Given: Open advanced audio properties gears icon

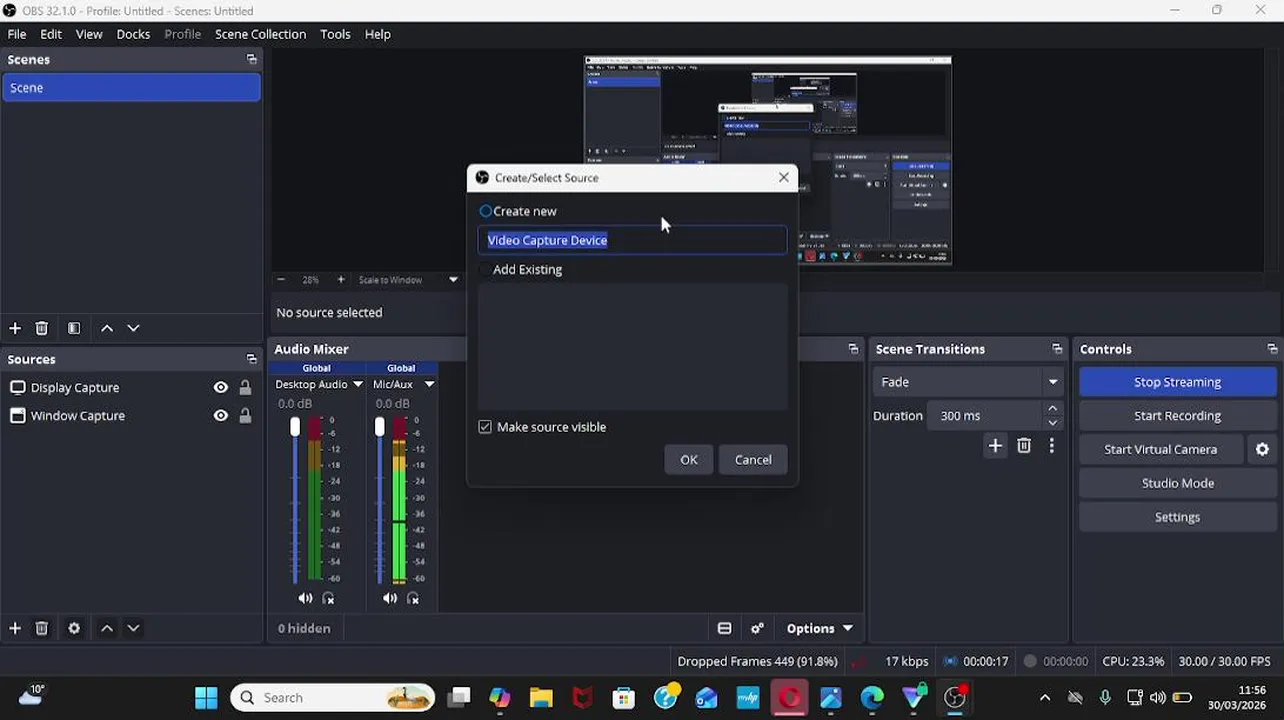Looking at the screenshot, I should pos(757,628).
